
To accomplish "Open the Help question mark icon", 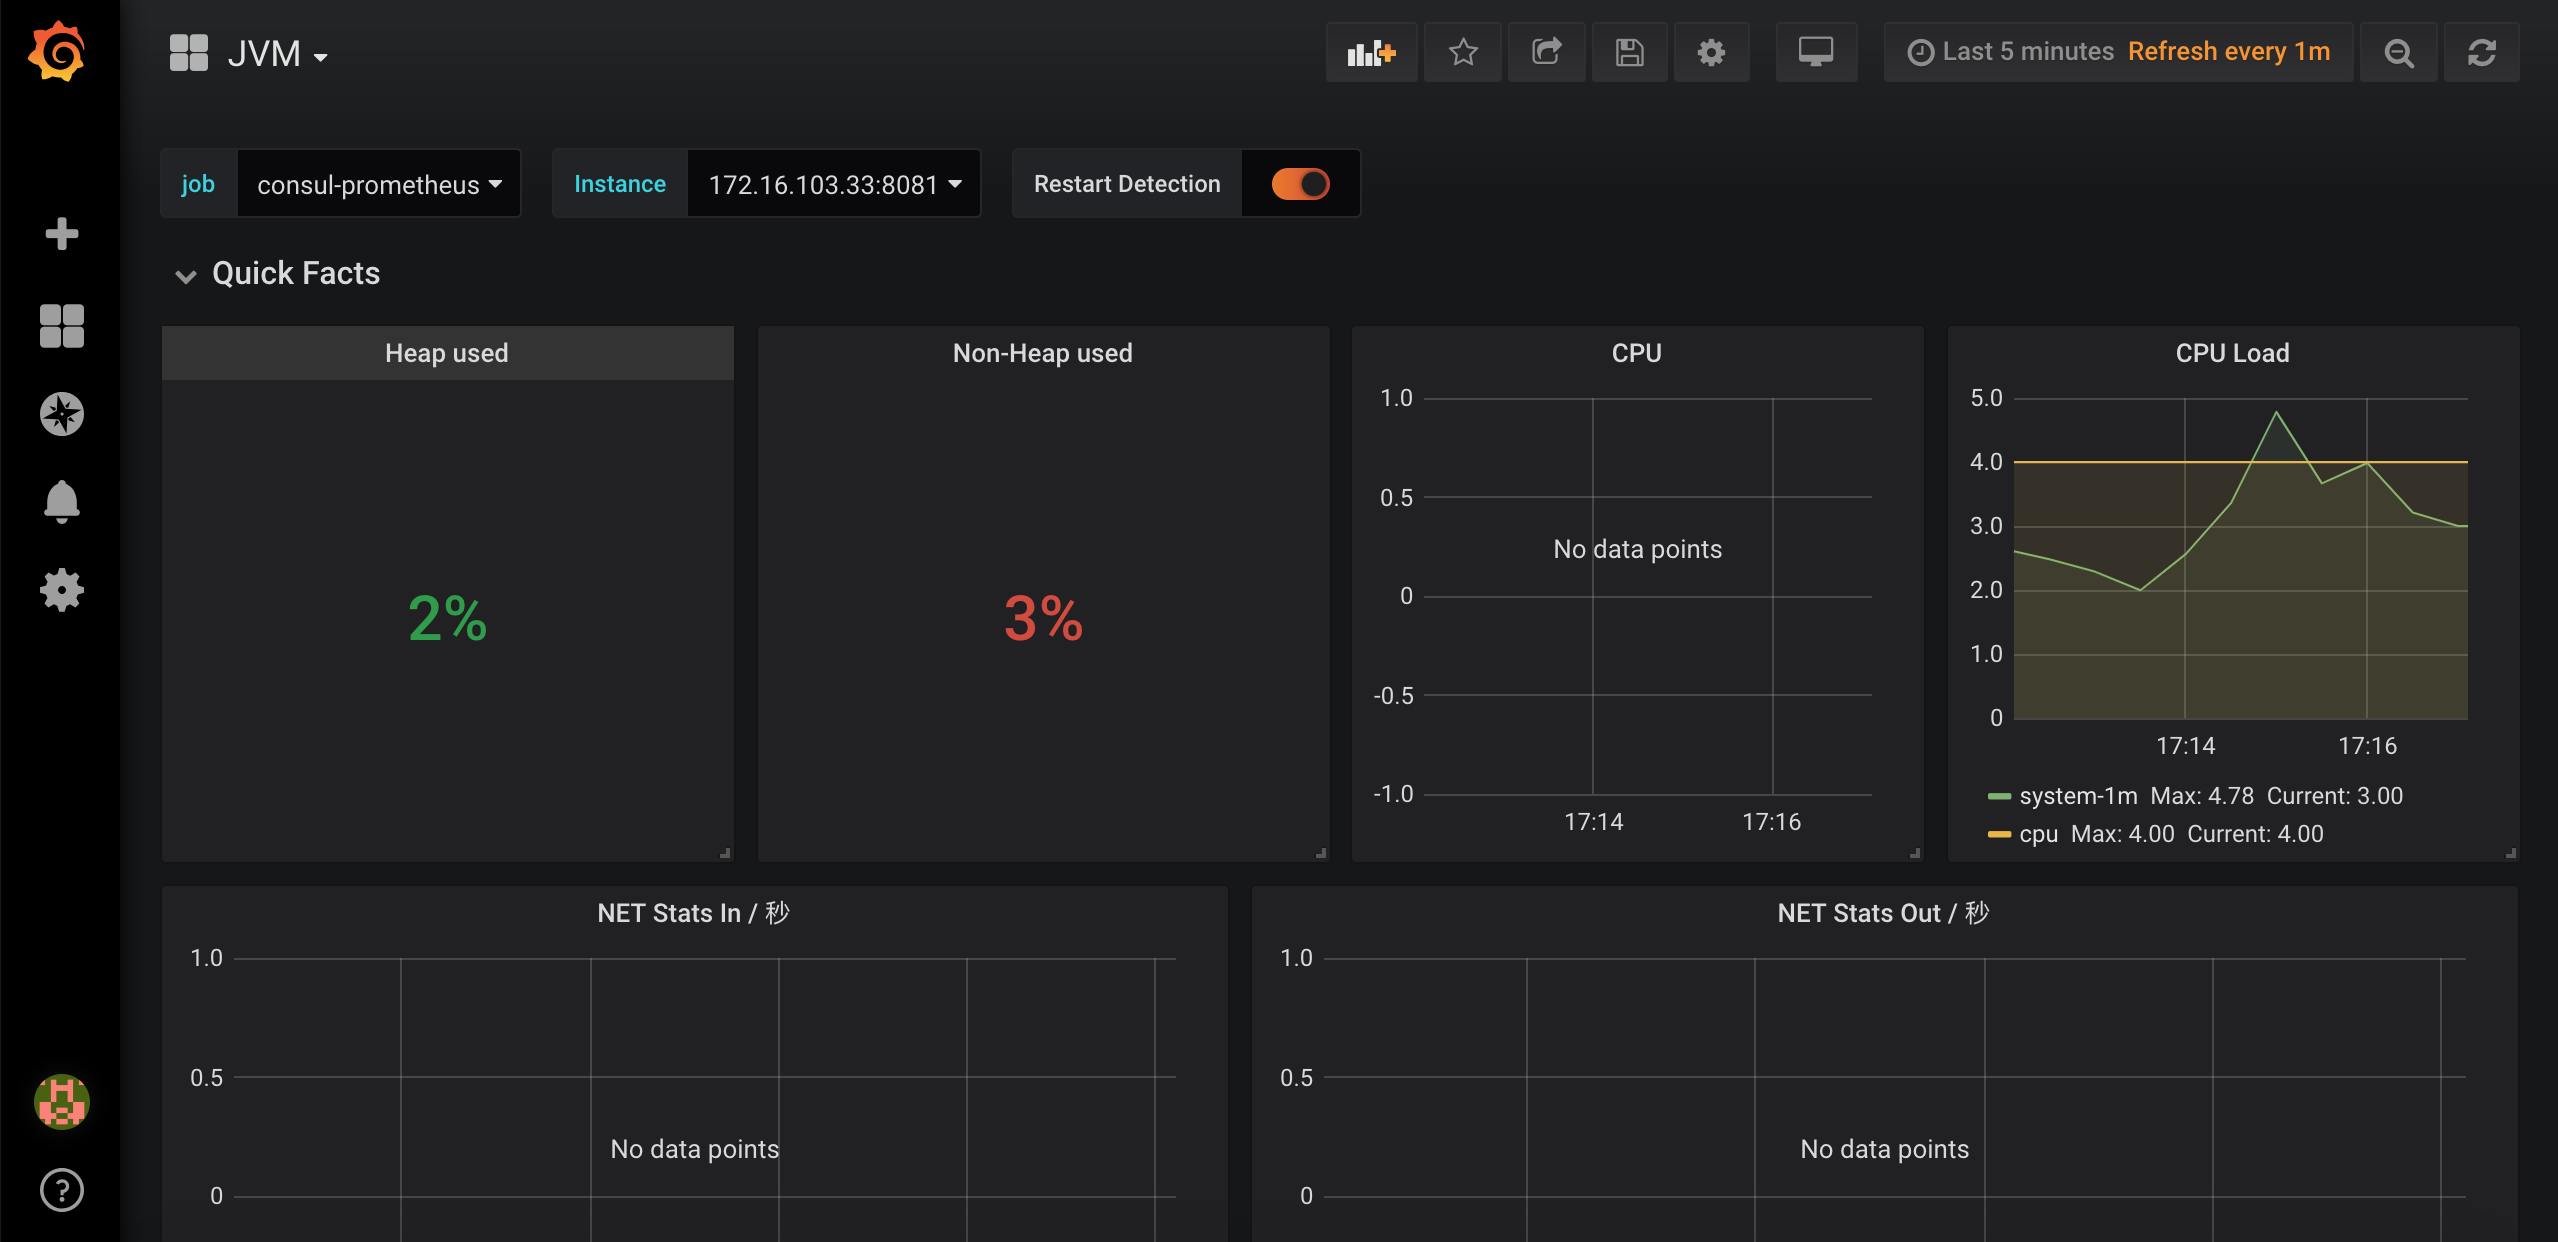I will pyautogui.click(x=61, y=1190).
